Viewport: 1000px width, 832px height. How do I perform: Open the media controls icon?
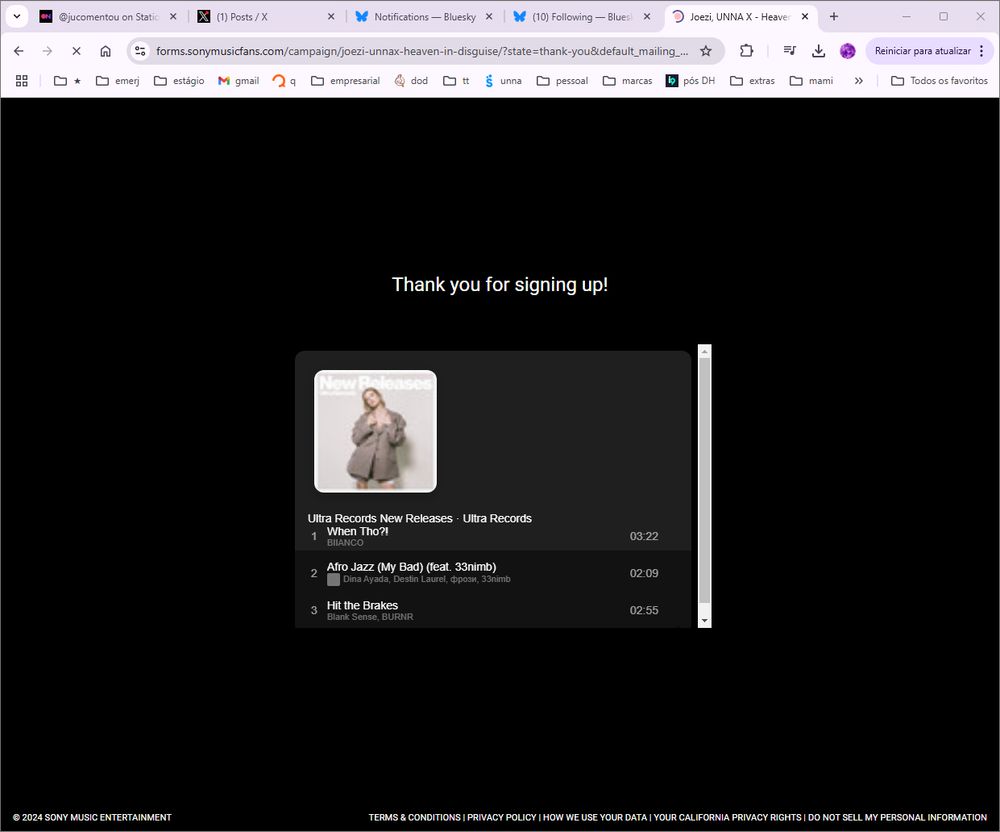790,51
